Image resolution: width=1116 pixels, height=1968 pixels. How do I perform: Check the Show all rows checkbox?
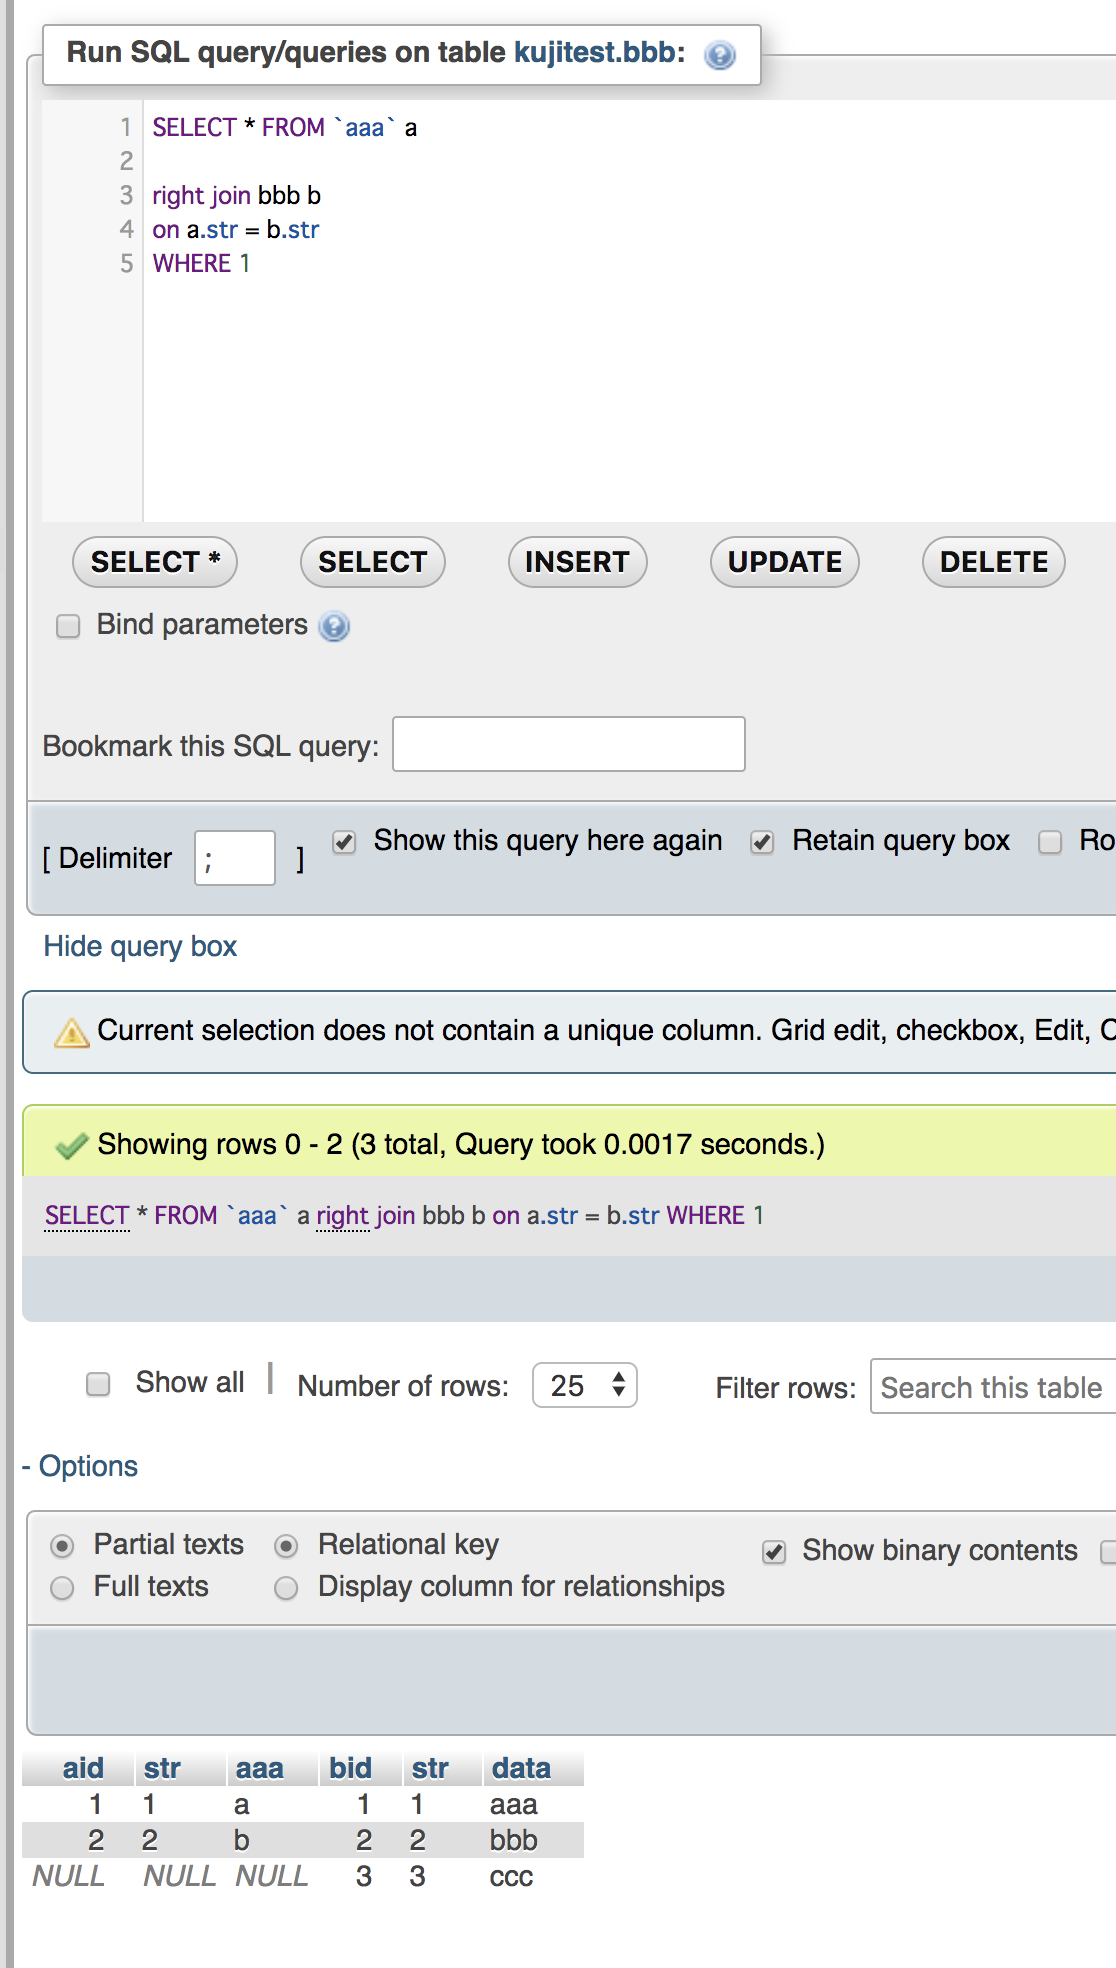pyautogui.click(x=98, y=1384)
